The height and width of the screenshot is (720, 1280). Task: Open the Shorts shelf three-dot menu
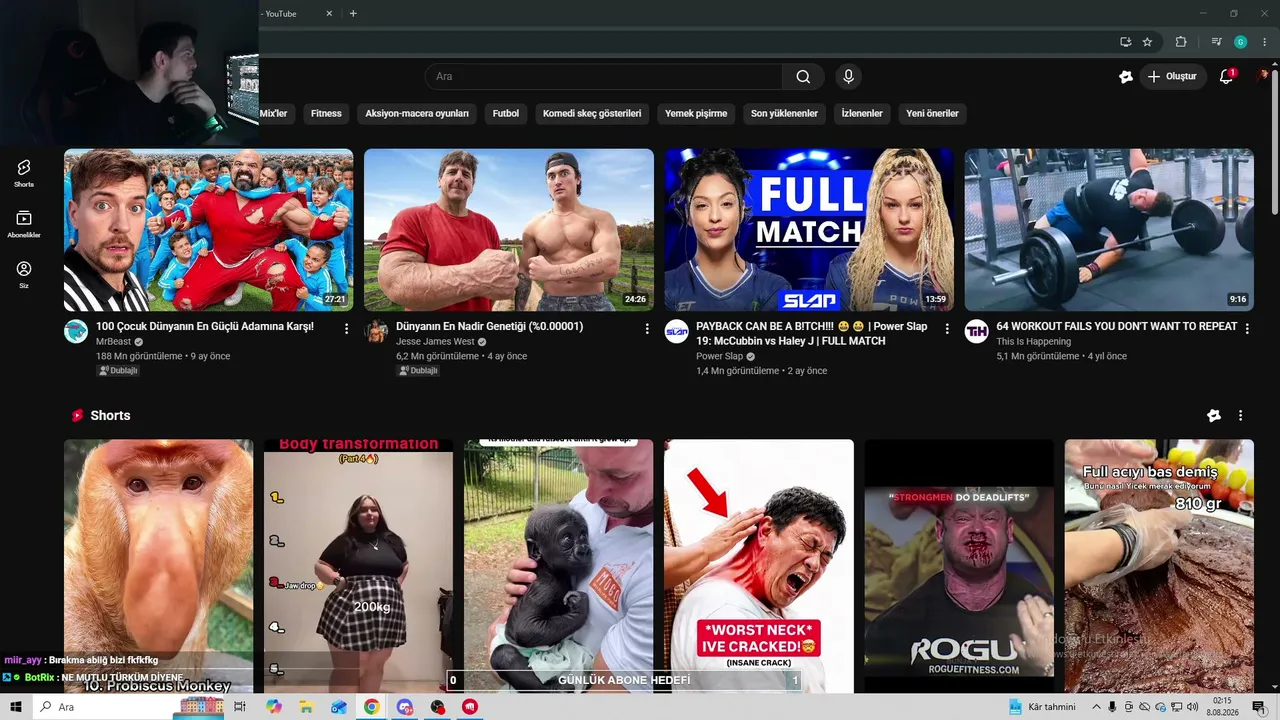[1240, 415]
